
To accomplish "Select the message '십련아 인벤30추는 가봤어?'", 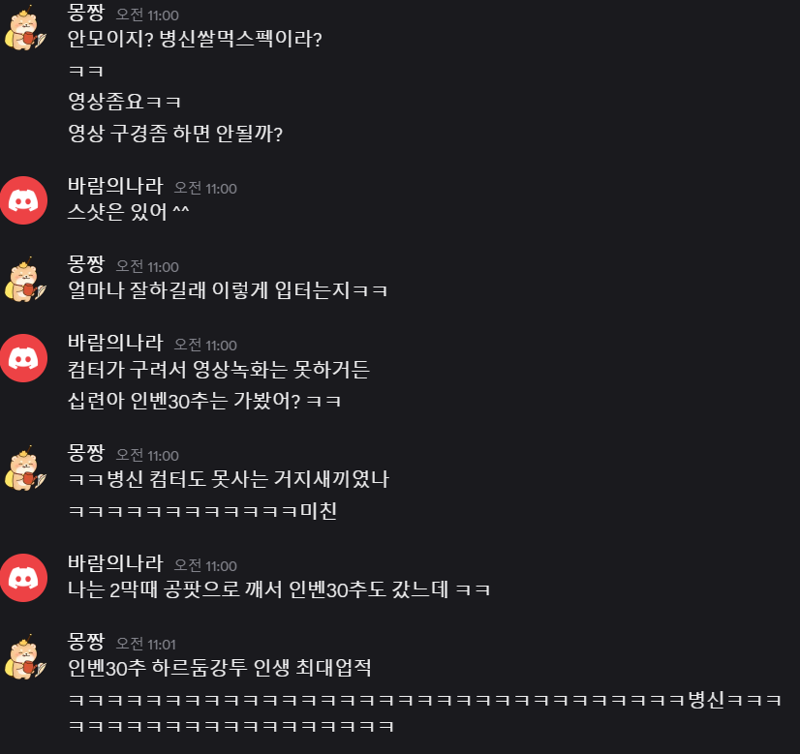I will tap(204, 401).
